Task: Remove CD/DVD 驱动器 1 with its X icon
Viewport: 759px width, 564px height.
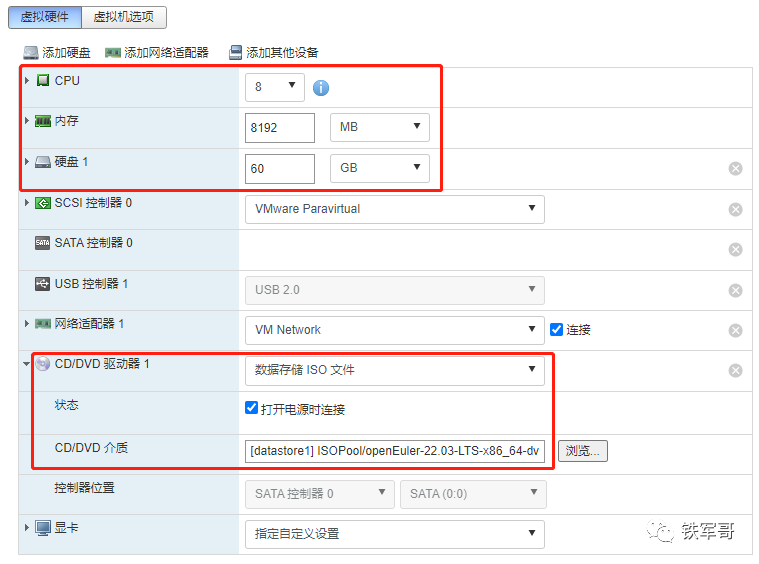Action: tap(735, 370)
